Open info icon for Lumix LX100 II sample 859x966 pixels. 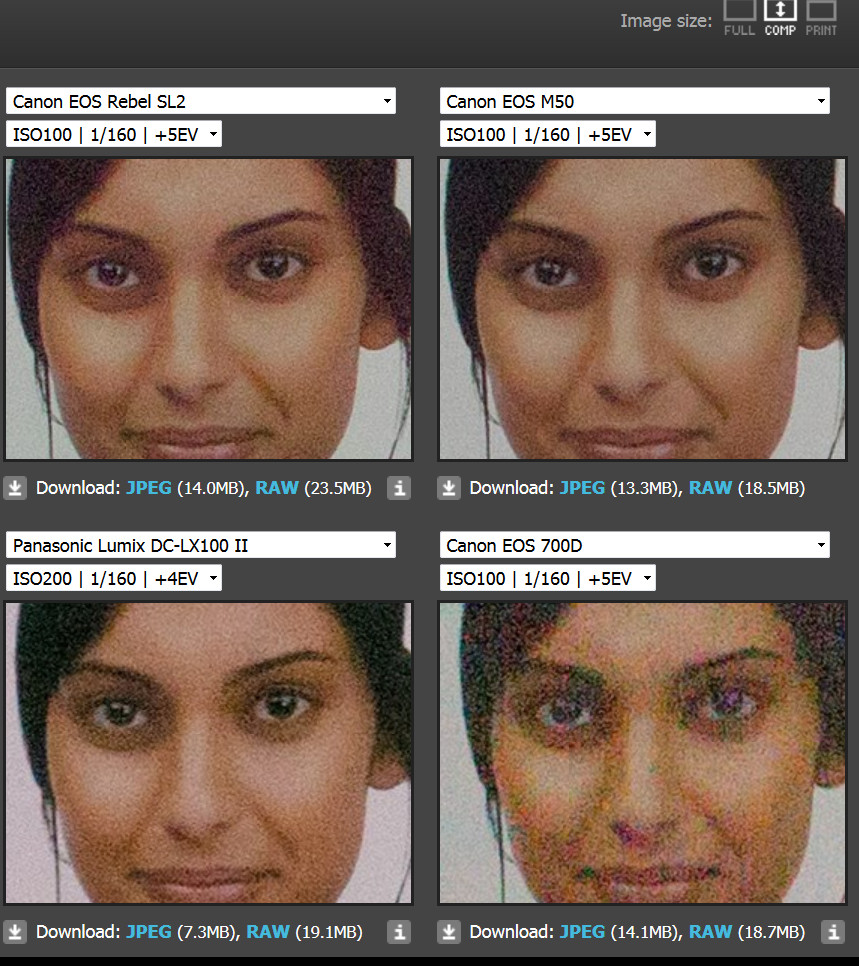click(x=399, y=932)
